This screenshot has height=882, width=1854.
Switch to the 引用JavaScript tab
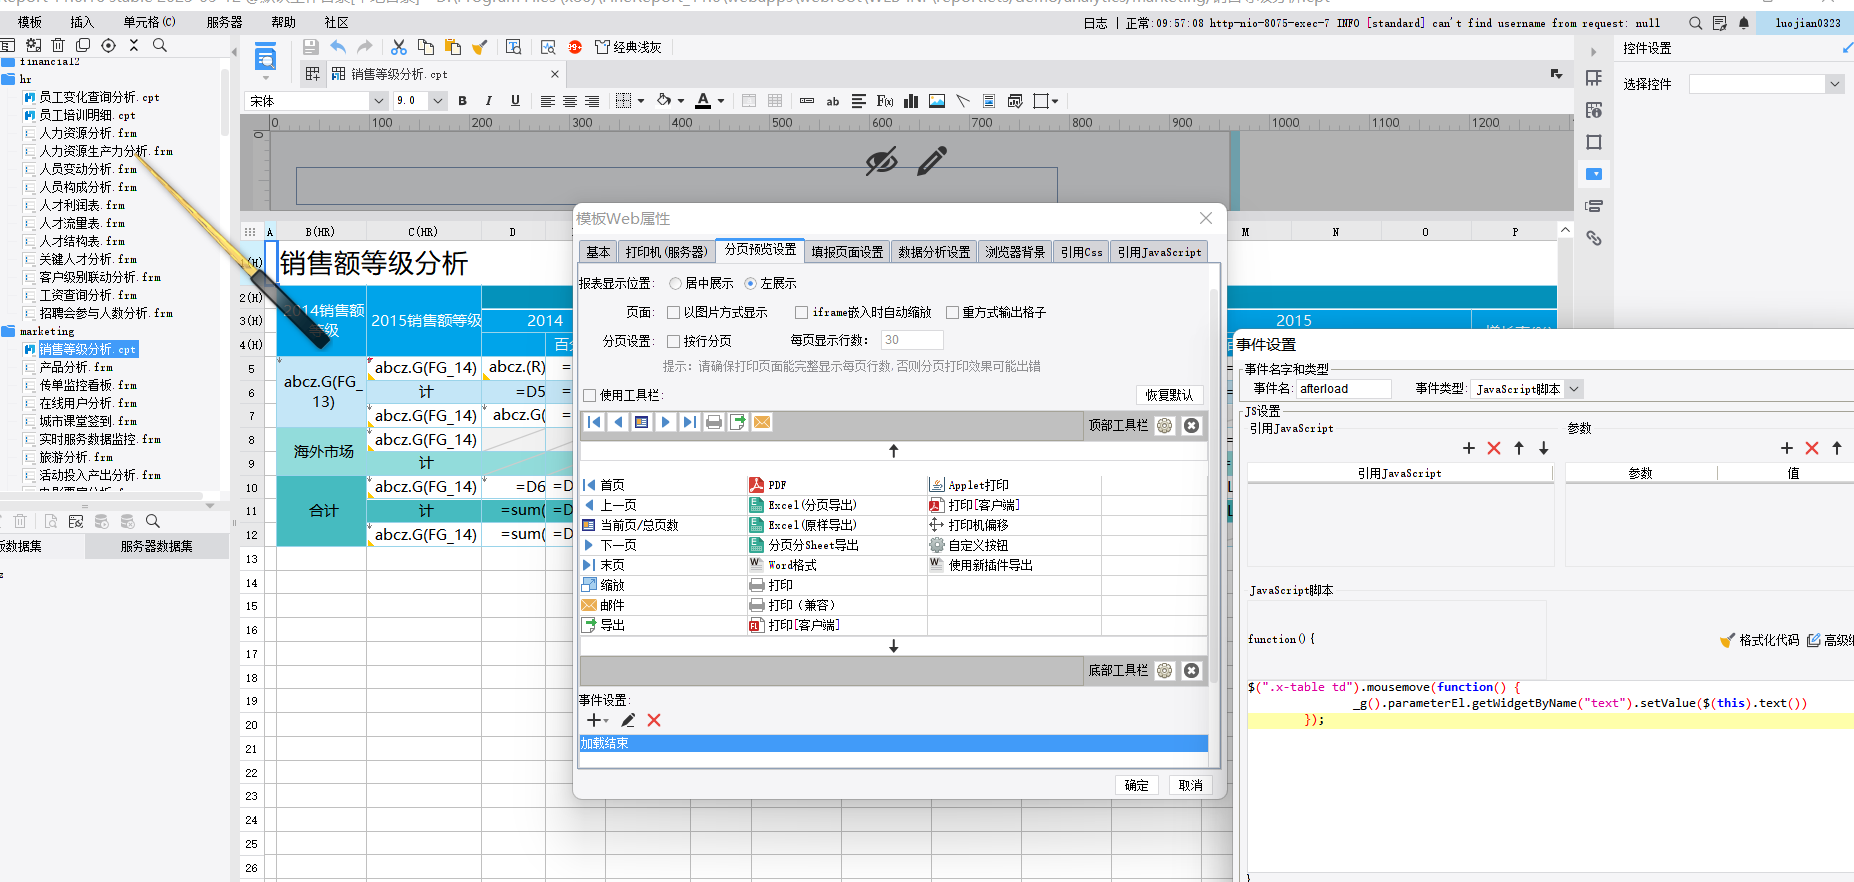(x=1159, y=252)
